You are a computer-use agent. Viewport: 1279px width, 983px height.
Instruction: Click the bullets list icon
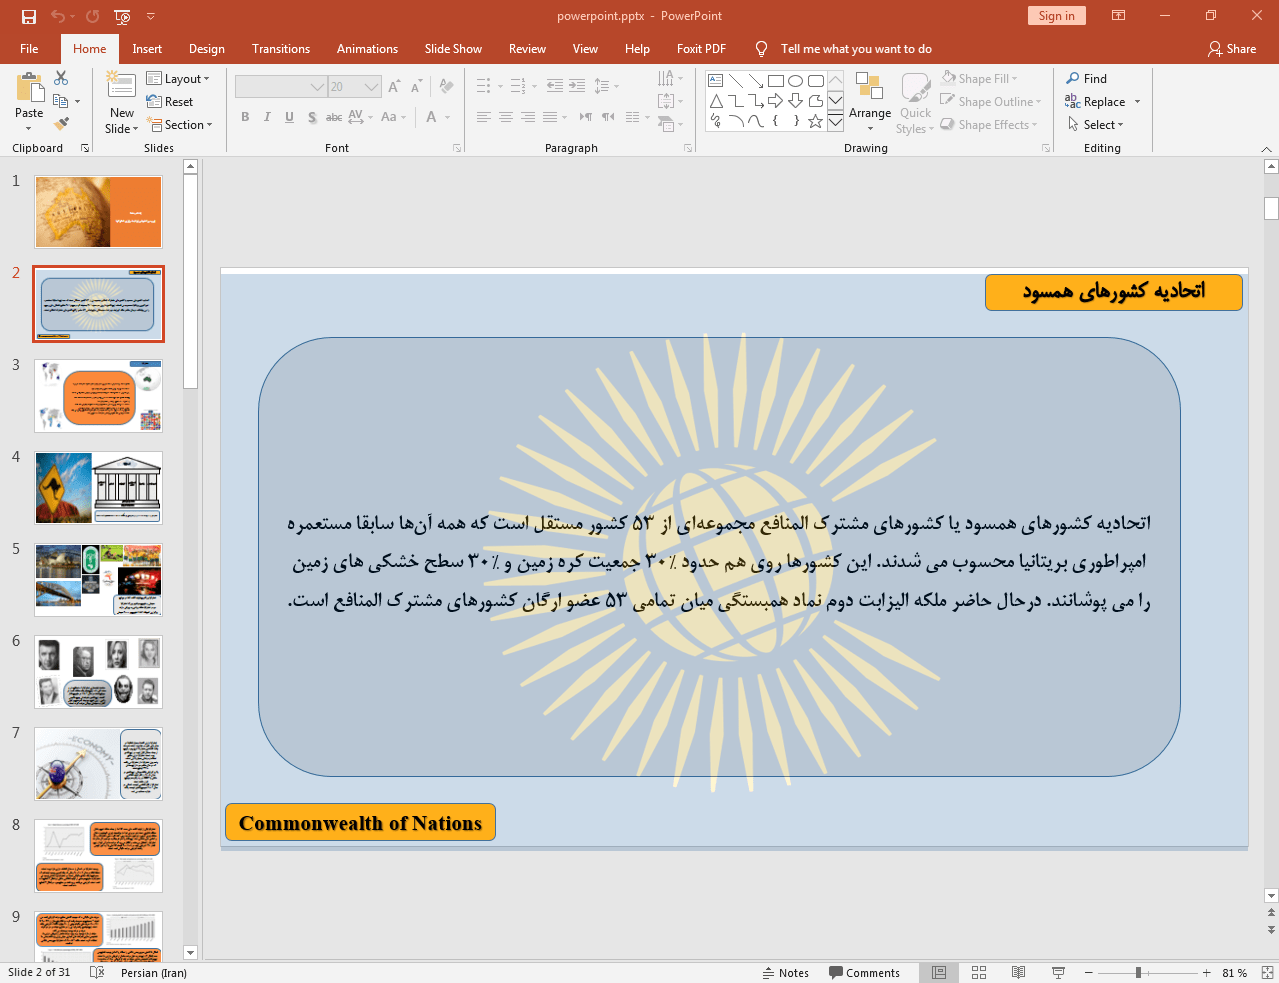(x=484, y=86)
